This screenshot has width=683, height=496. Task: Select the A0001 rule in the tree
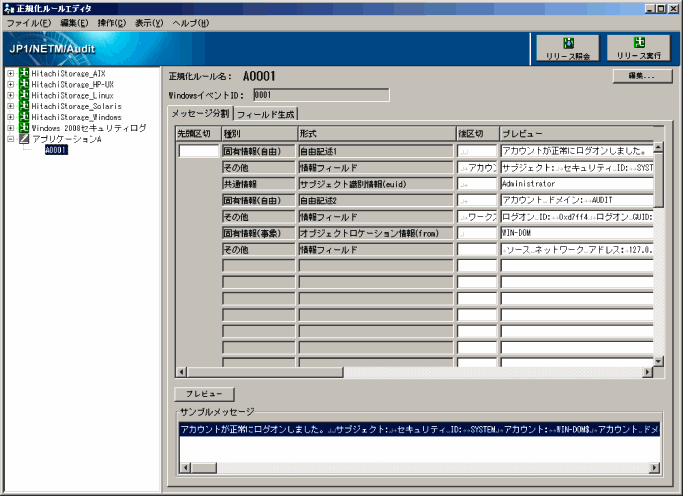(x=56, y=150)
